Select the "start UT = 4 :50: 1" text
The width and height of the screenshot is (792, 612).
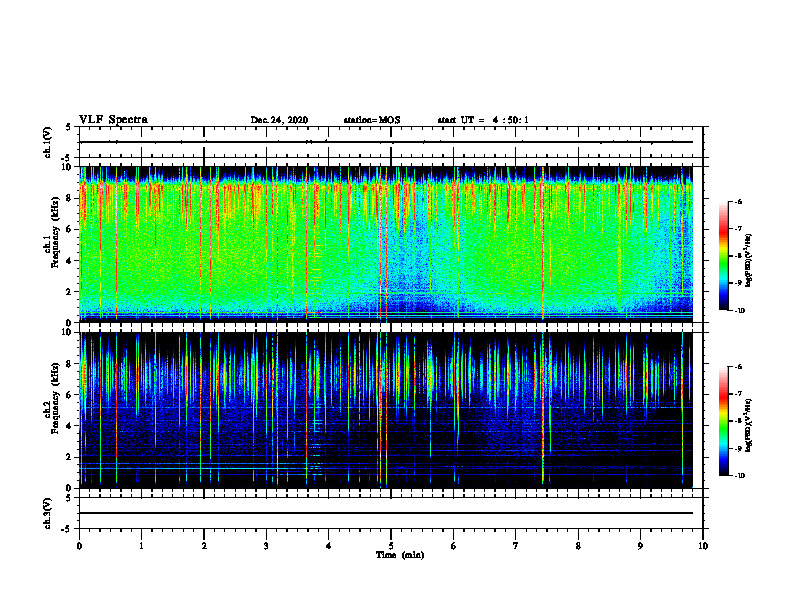(483, 120)
